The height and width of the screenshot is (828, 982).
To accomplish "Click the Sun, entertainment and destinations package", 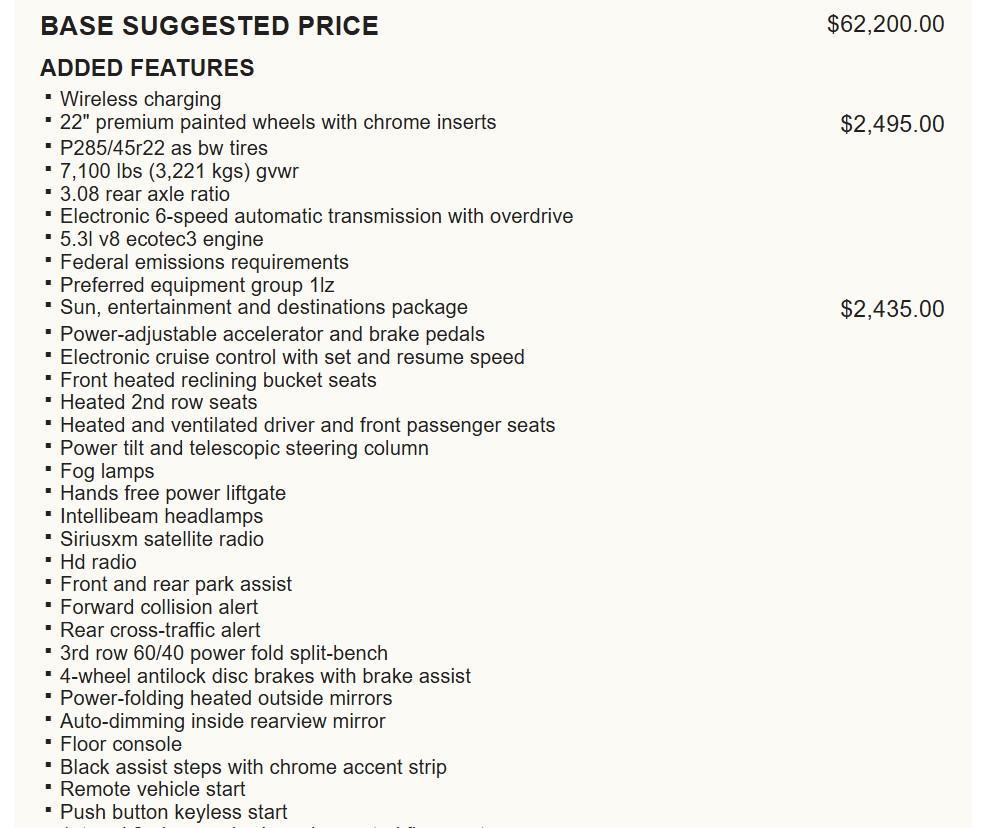I will [264, 307].
